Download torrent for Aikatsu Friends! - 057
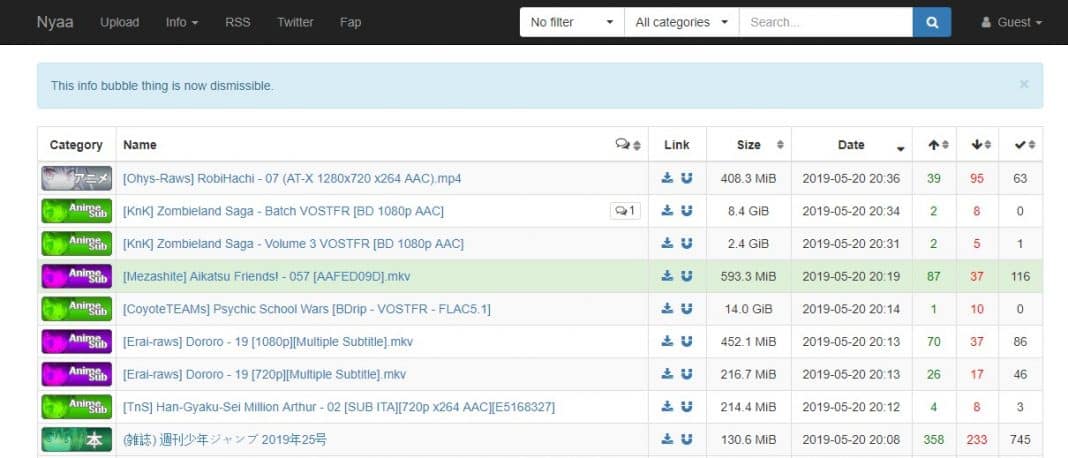Viewport: 1068px width, 458px height. tap(668, 276)
